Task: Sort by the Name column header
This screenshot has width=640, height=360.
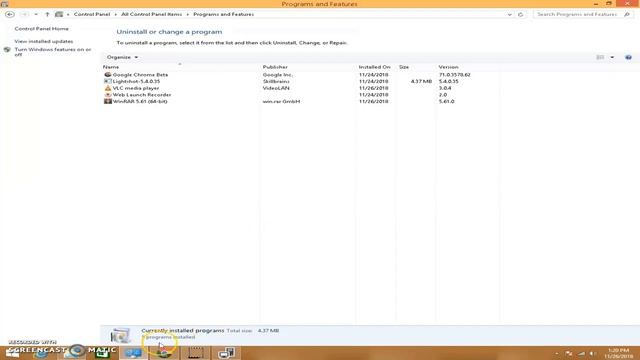Action: coord(111,67)
